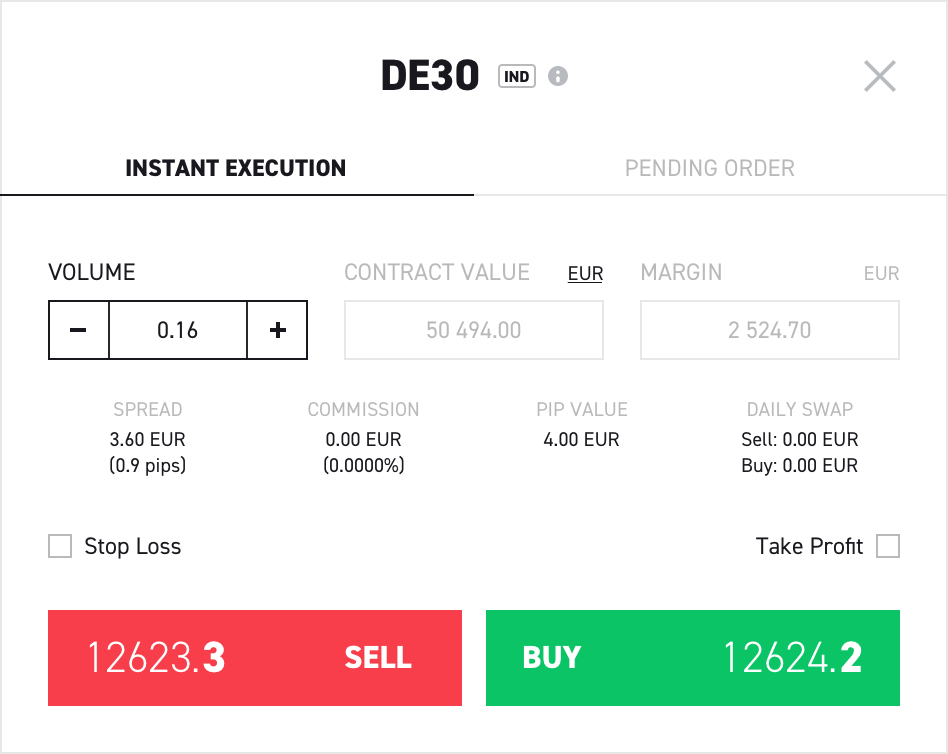The width and height of the screenshot is (948, 754).
Task: Select the Instant Execution tab
Action: [x=236, y=168]
